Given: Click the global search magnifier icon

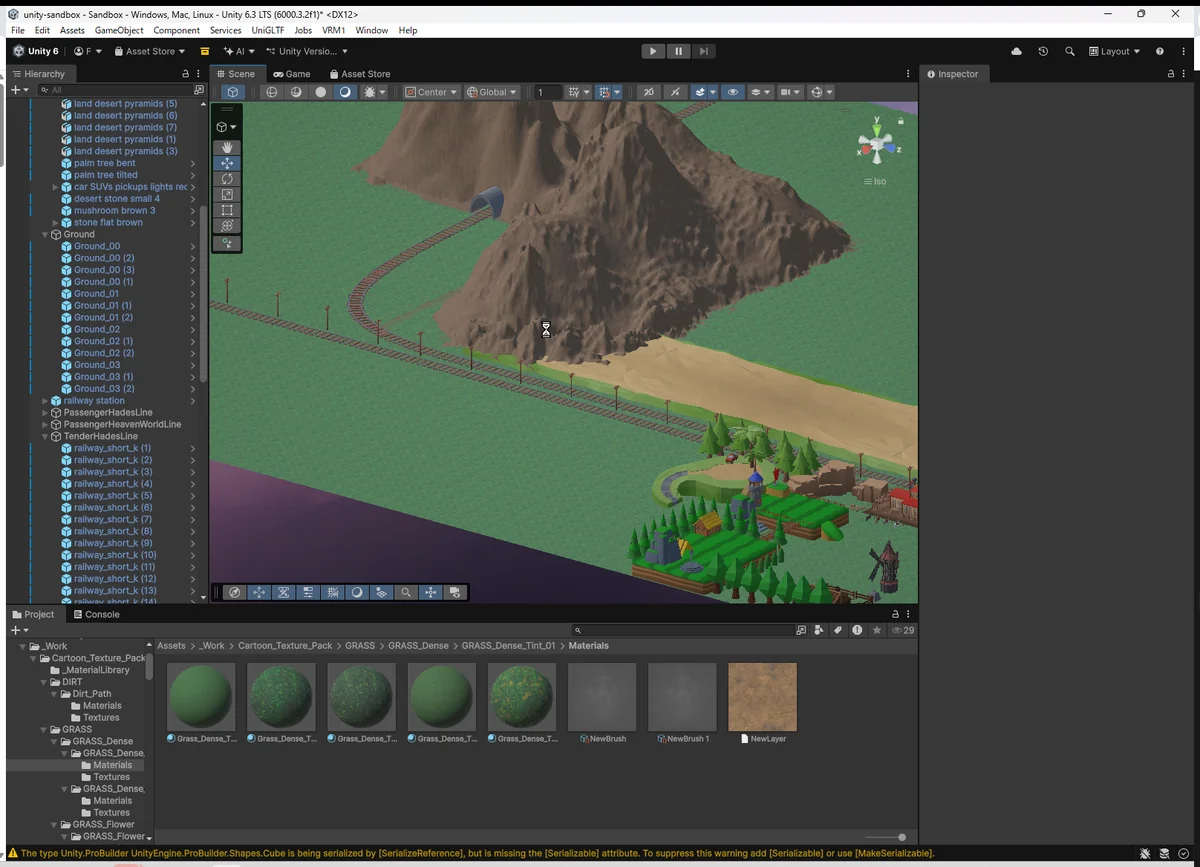Looking at the screenshot, I should 1070,51.
